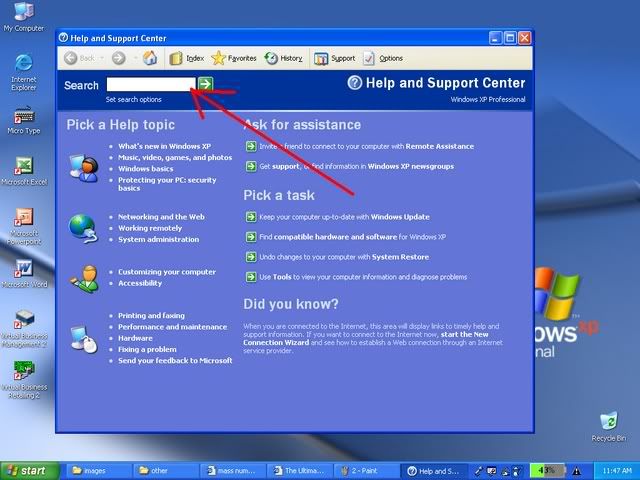Screen dimensions: 640x480
Task: Open the Index in Help toolbar
Action: 187,58
